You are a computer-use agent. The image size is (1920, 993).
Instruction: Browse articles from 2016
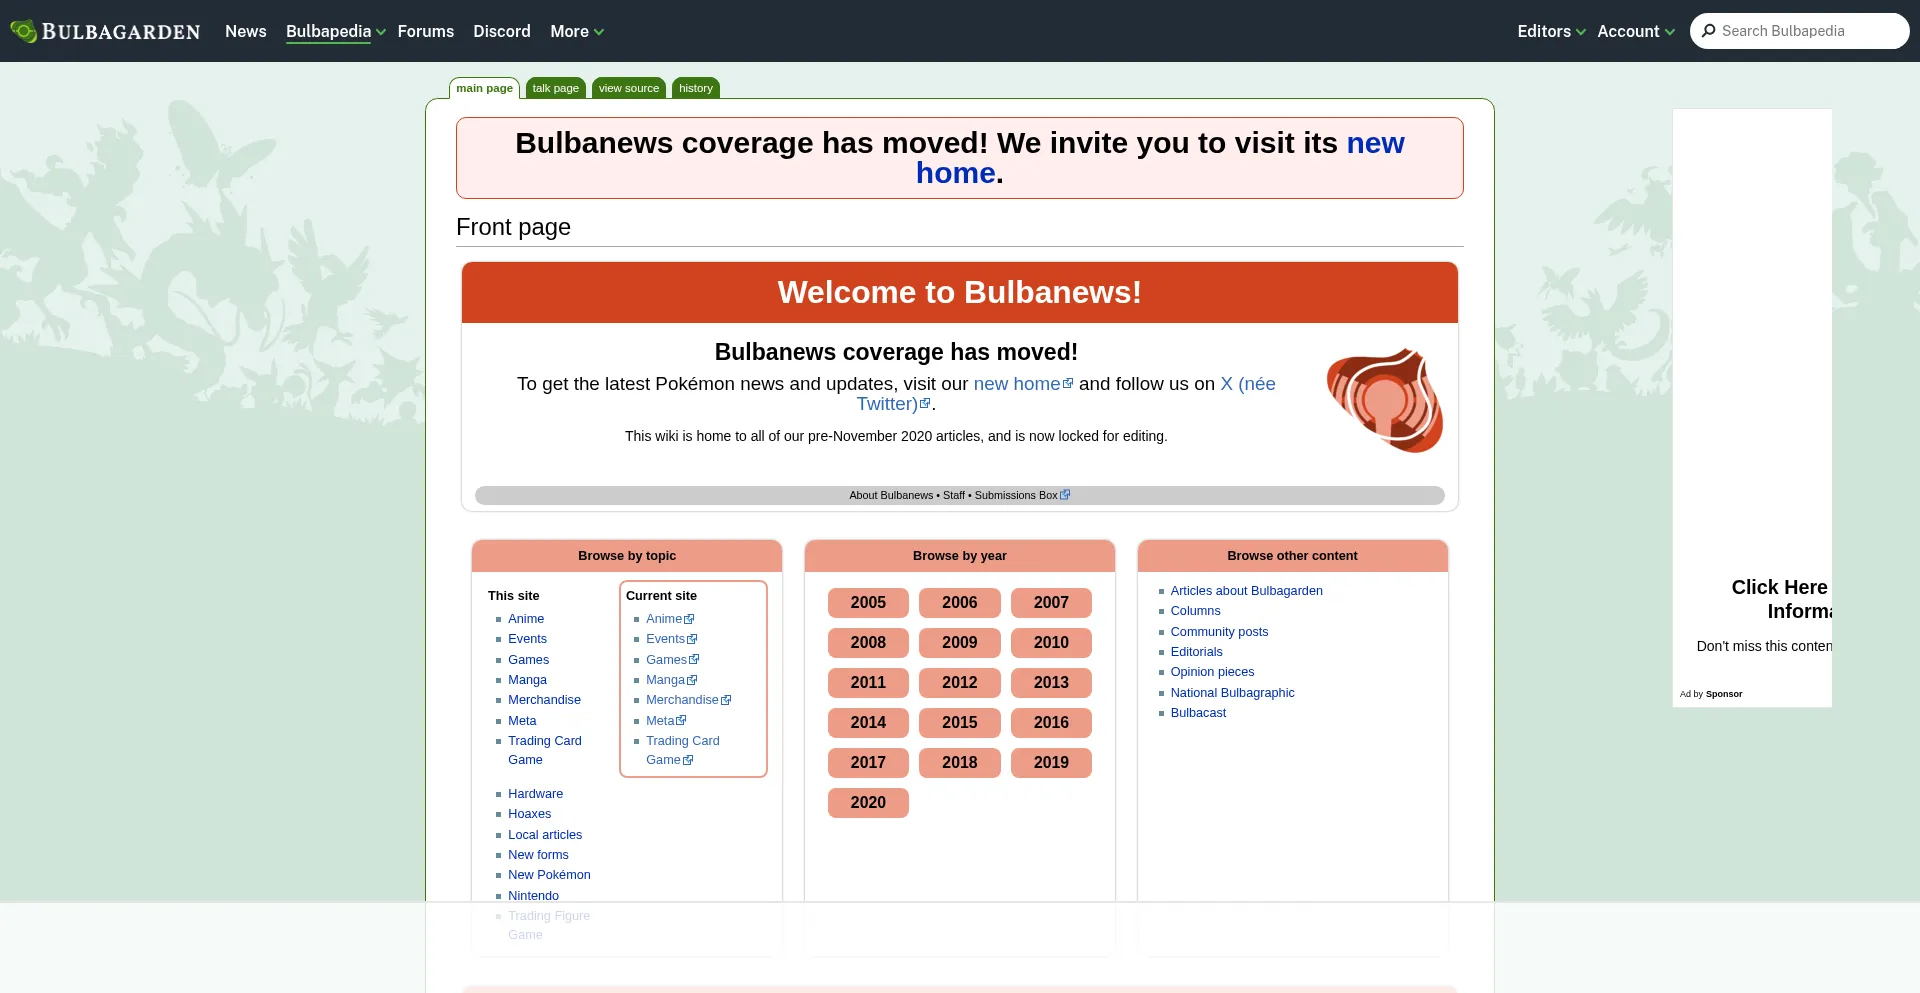(1051, 723)
